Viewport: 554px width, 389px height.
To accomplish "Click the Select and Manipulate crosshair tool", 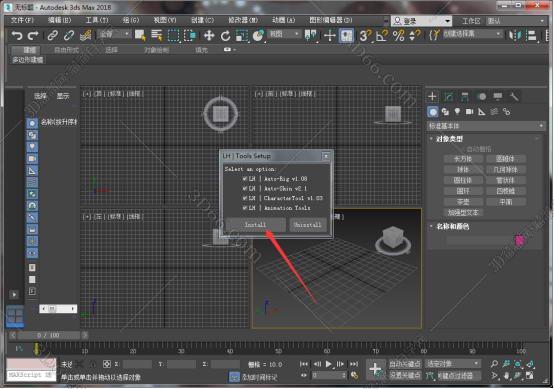I will (329, 35).
